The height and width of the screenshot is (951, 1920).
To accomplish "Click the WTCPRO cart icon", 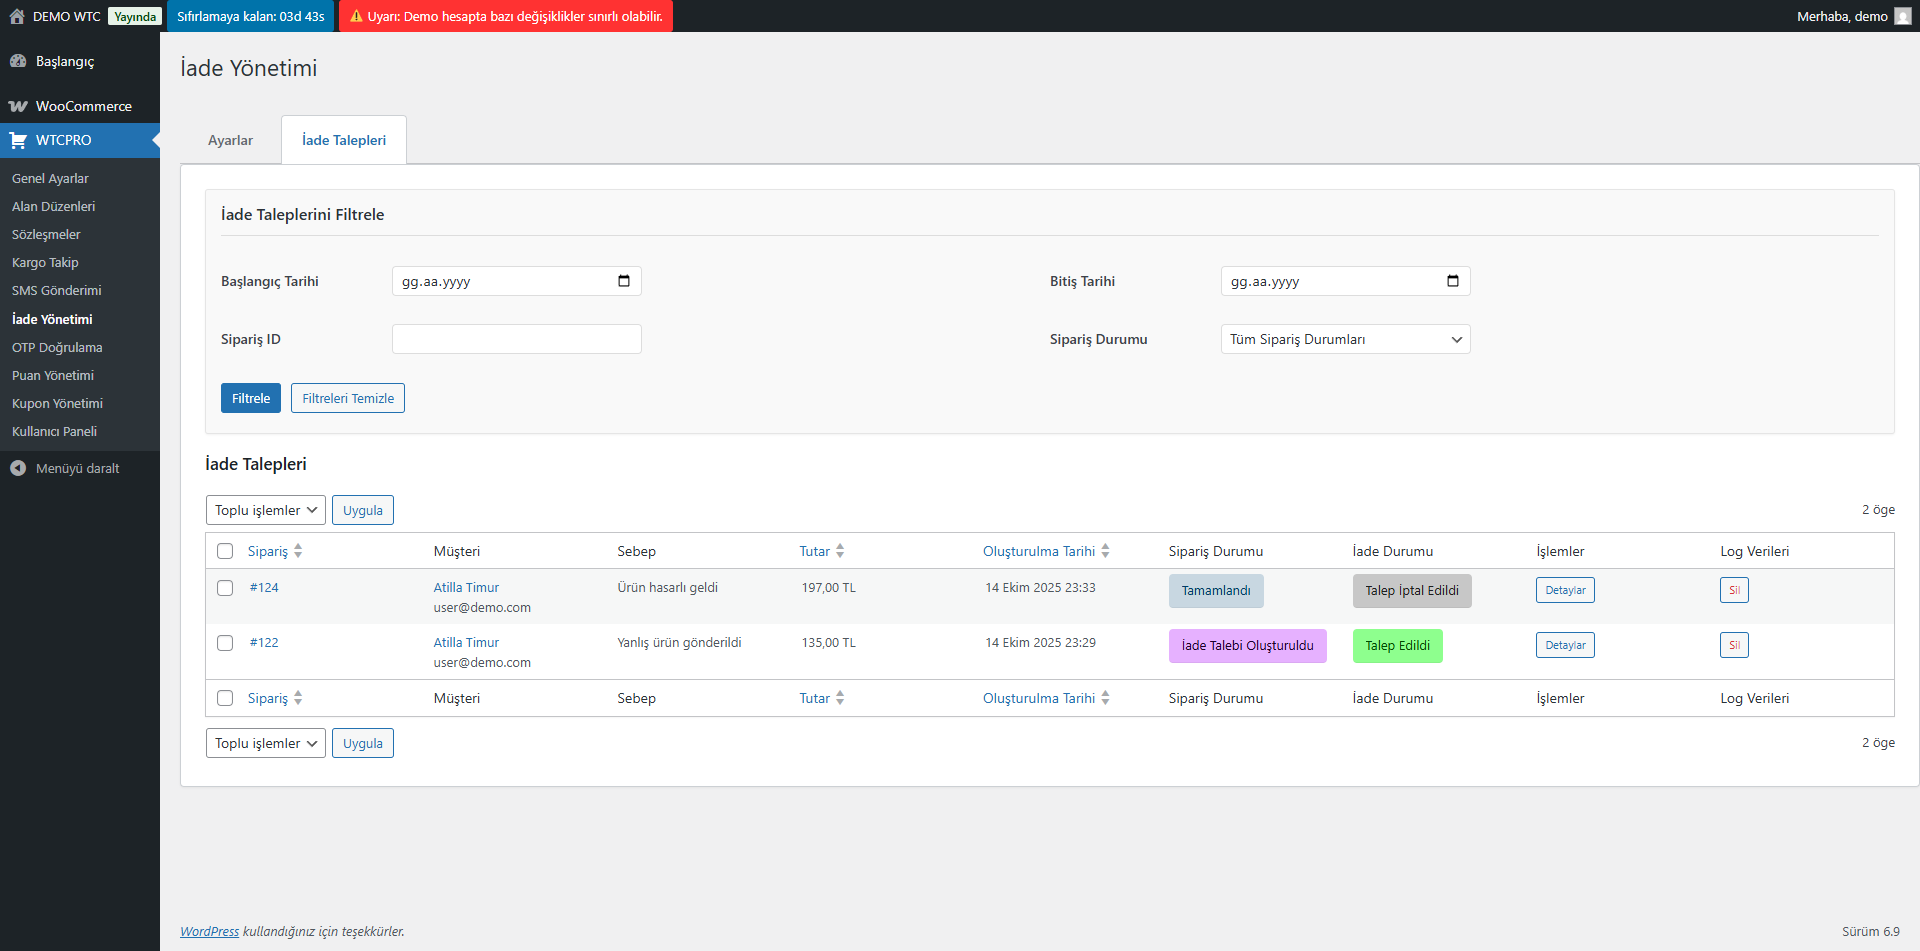I will [x=18, y=140].
